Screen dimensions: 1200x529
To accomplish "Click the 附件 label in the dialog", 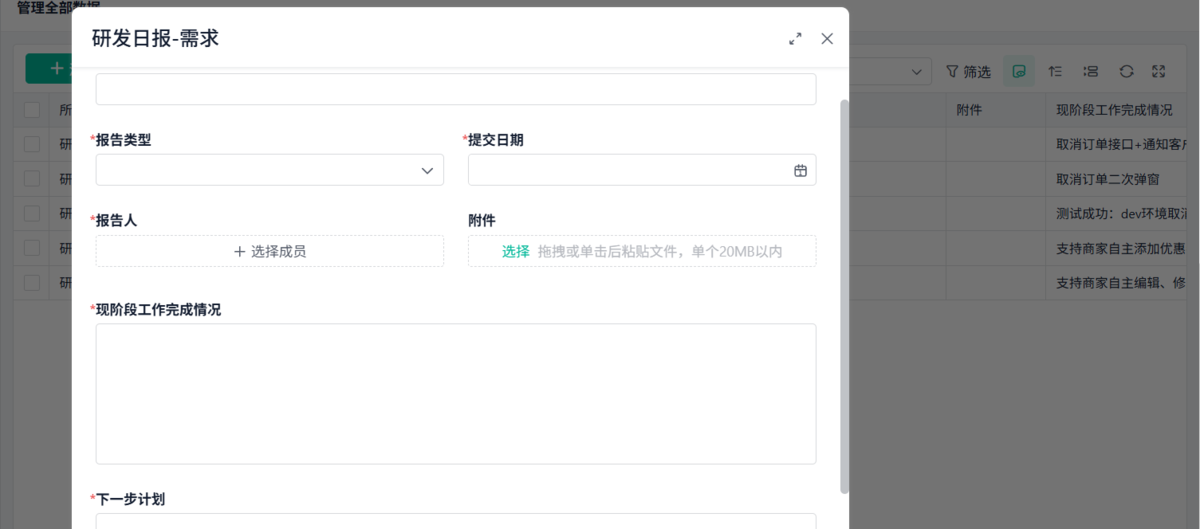I will (482, 220).
